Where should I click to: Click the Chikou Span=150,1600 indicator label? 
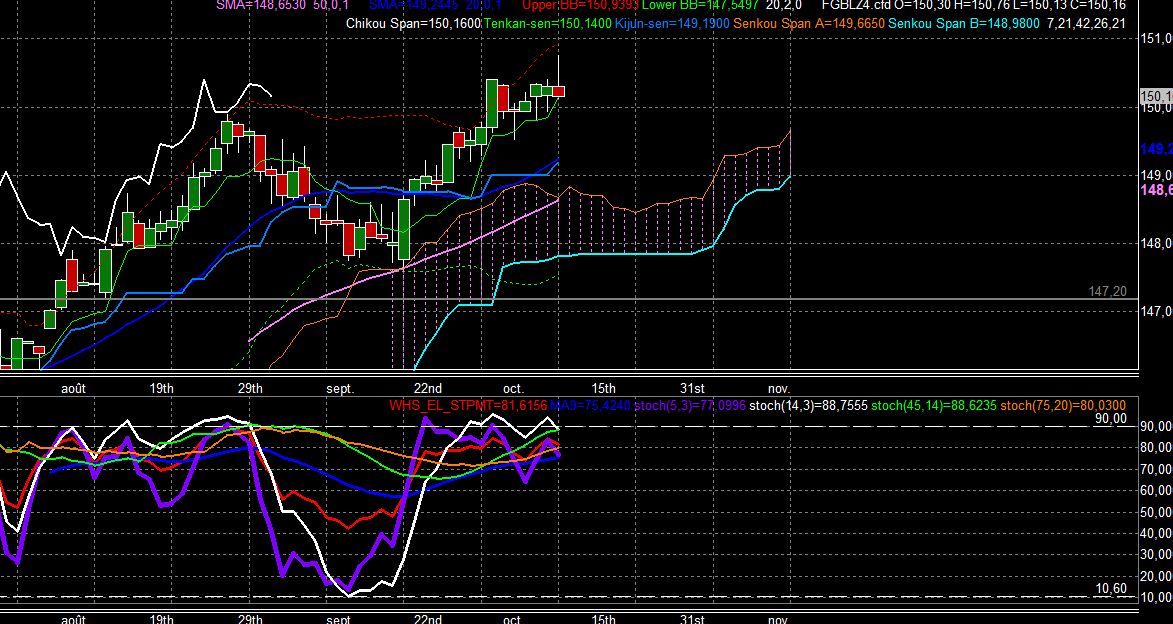pos(414,24)
